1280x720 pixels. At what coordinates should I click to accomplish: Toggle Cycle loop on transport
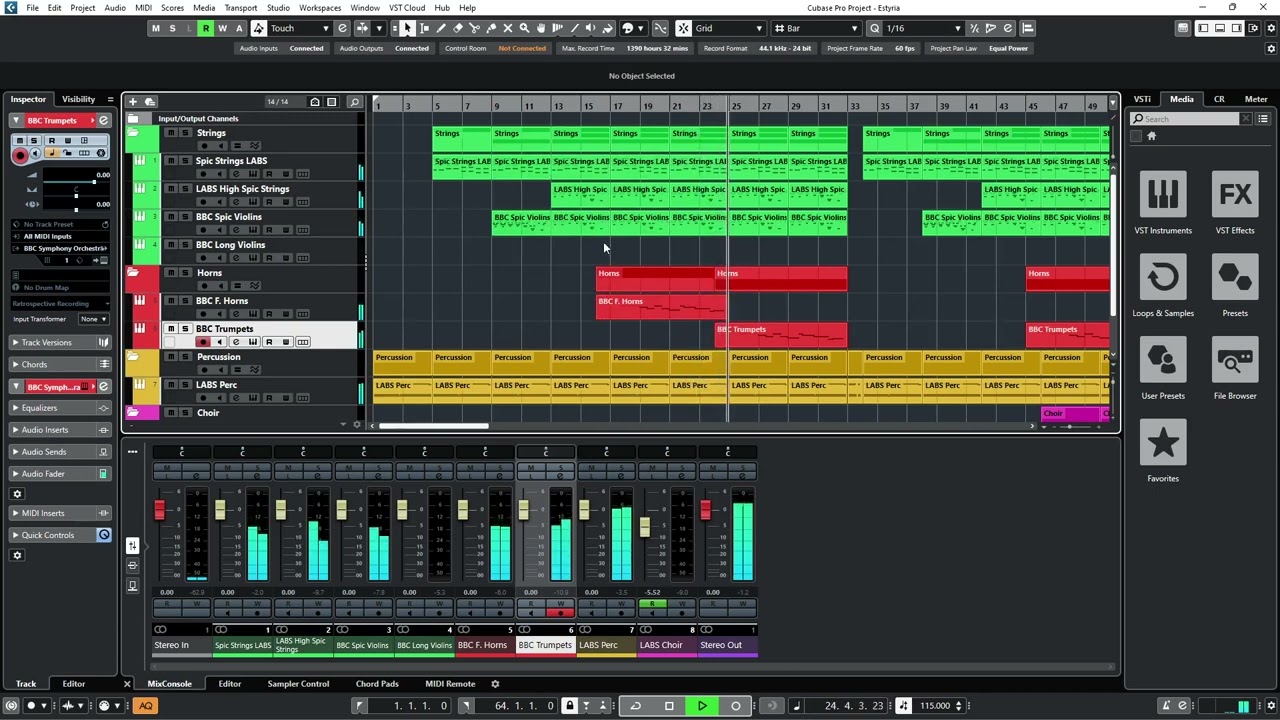pos(635,706)
